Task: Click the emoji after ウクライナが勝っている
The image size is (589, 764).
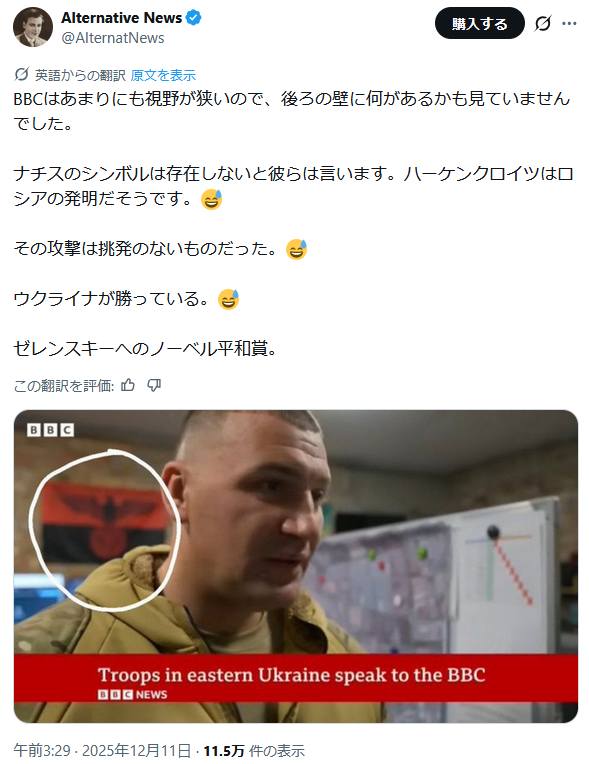Action: [228, 299]
